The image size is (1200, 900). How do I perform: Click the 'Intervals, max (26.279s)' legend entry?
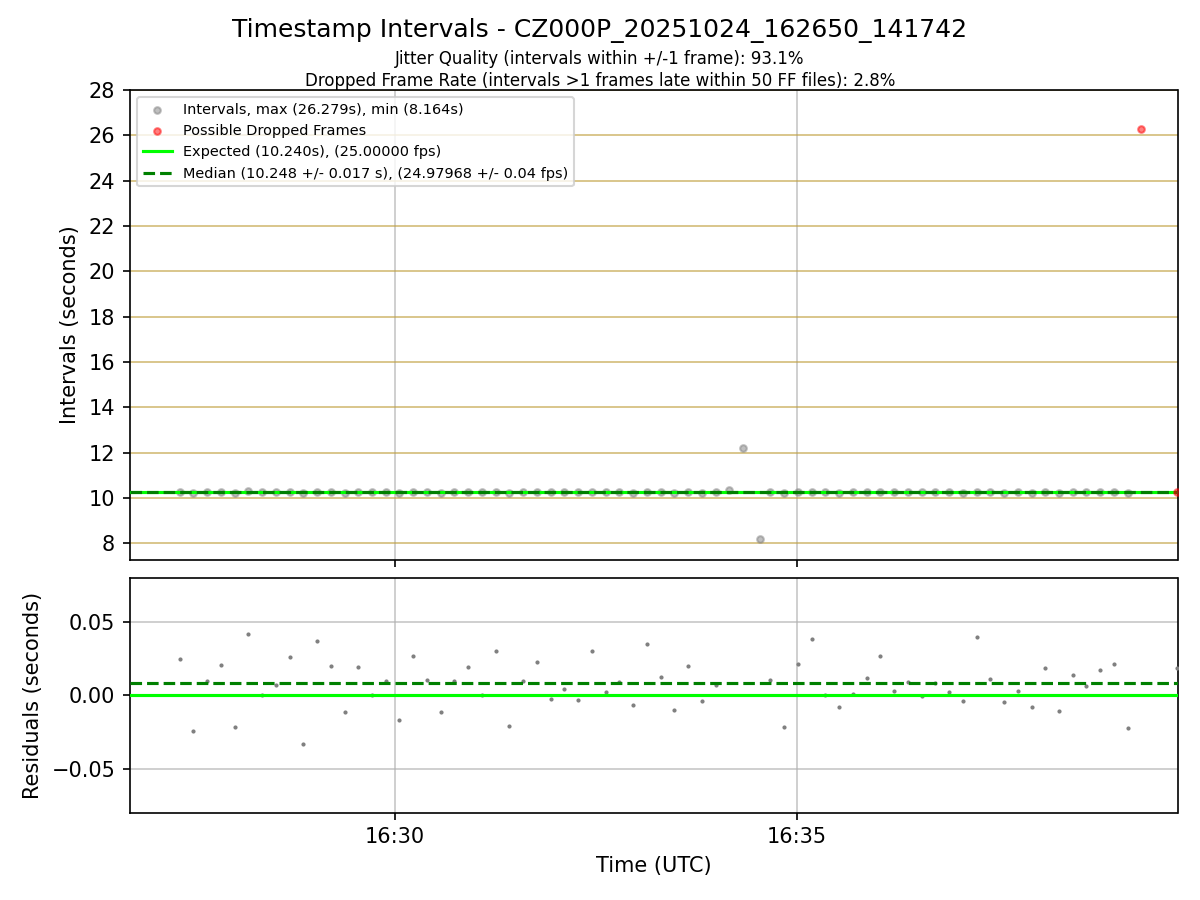pyautogui.click(x=323, y=109)
